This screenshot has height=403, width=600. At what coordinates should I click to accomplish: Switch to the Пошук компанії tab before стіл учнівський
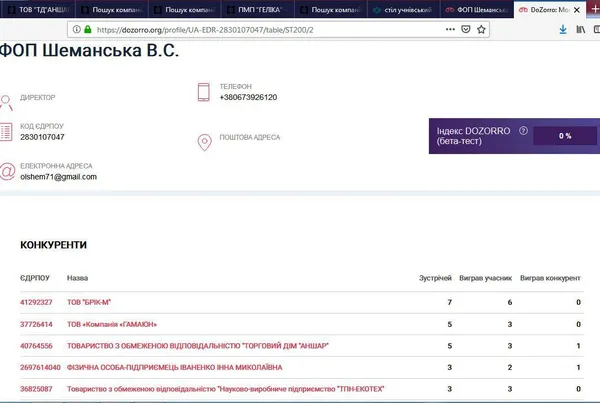tap(331, 10)
